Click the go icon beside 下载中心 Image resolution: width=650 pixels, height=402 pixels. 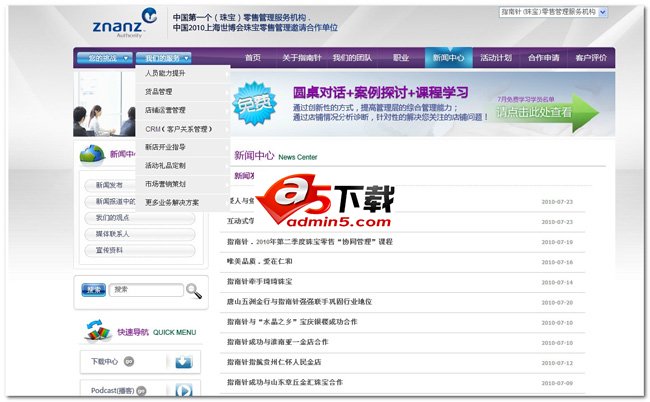click(x=129, y=361)
